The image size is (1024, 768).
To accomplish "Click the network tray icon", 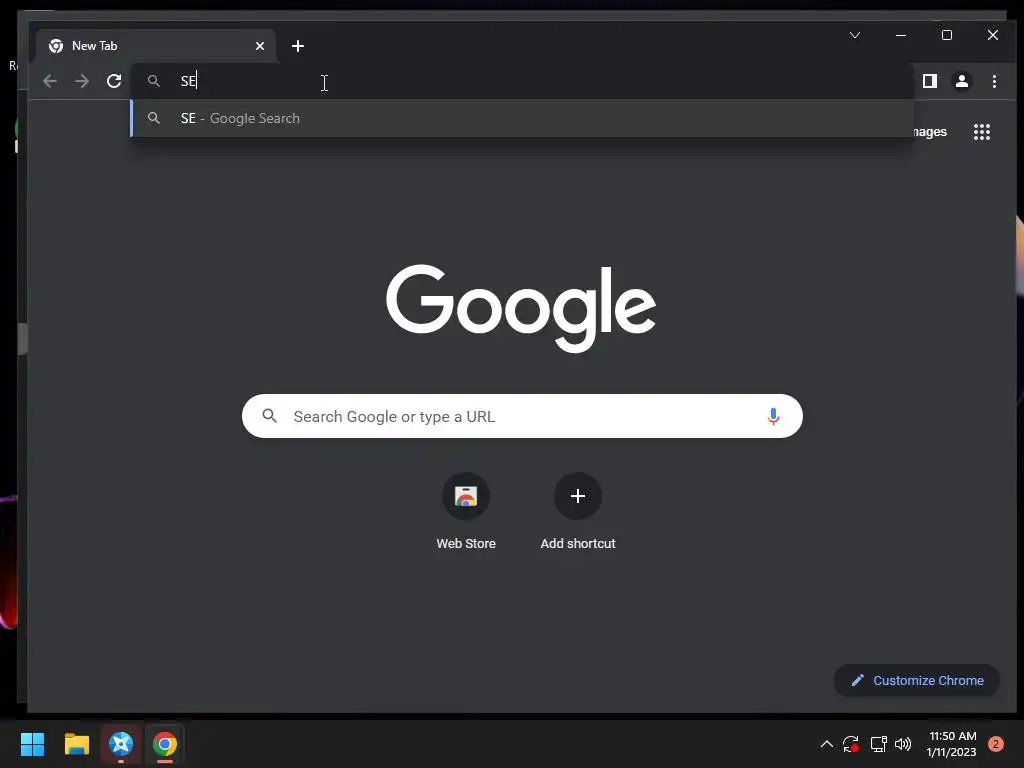I will [x=878, y=744].
